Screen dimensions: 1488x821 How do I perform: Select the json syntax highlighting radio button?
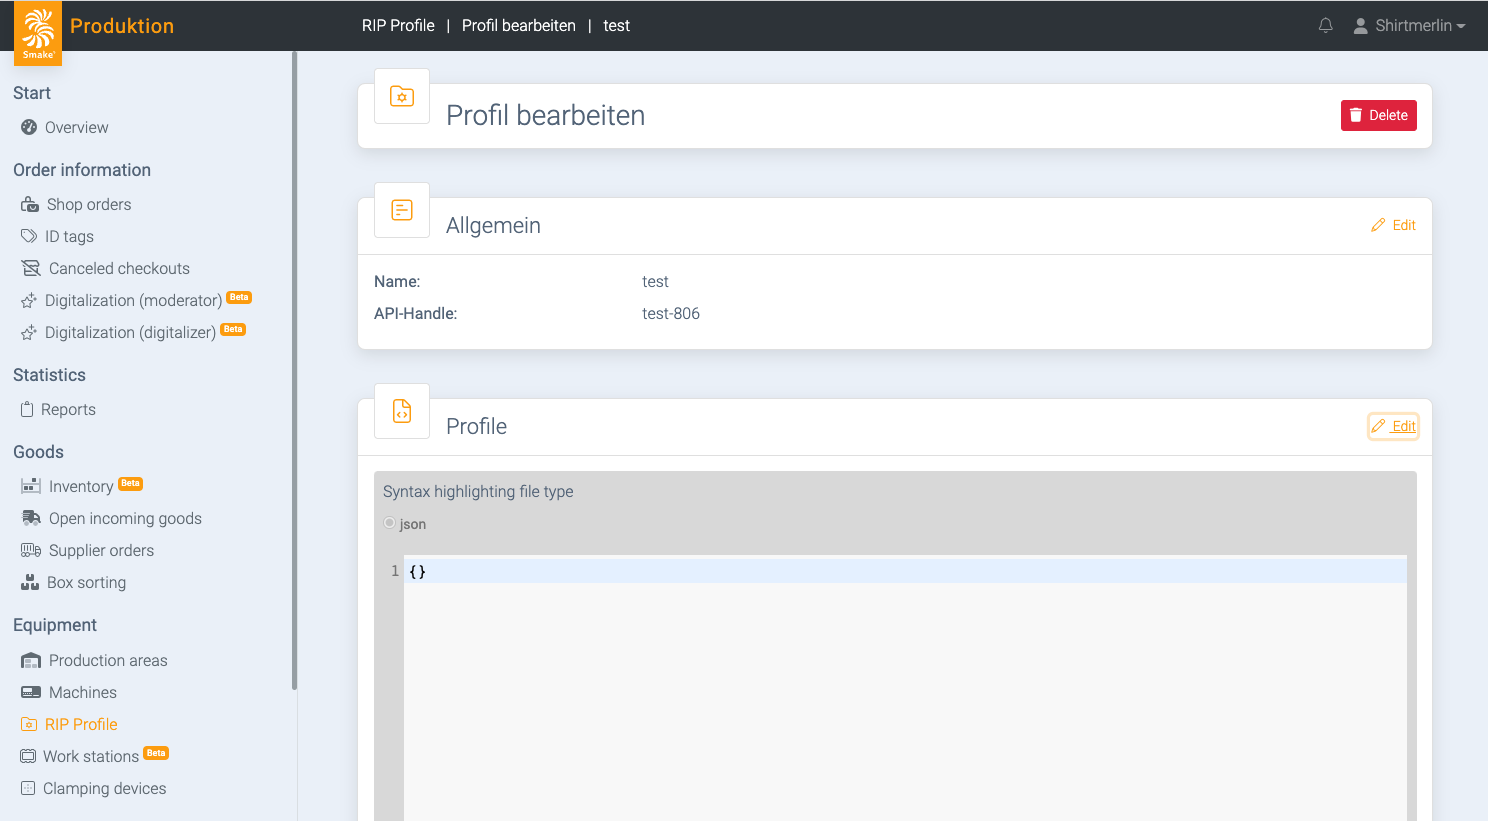click(x=389, y=523)
